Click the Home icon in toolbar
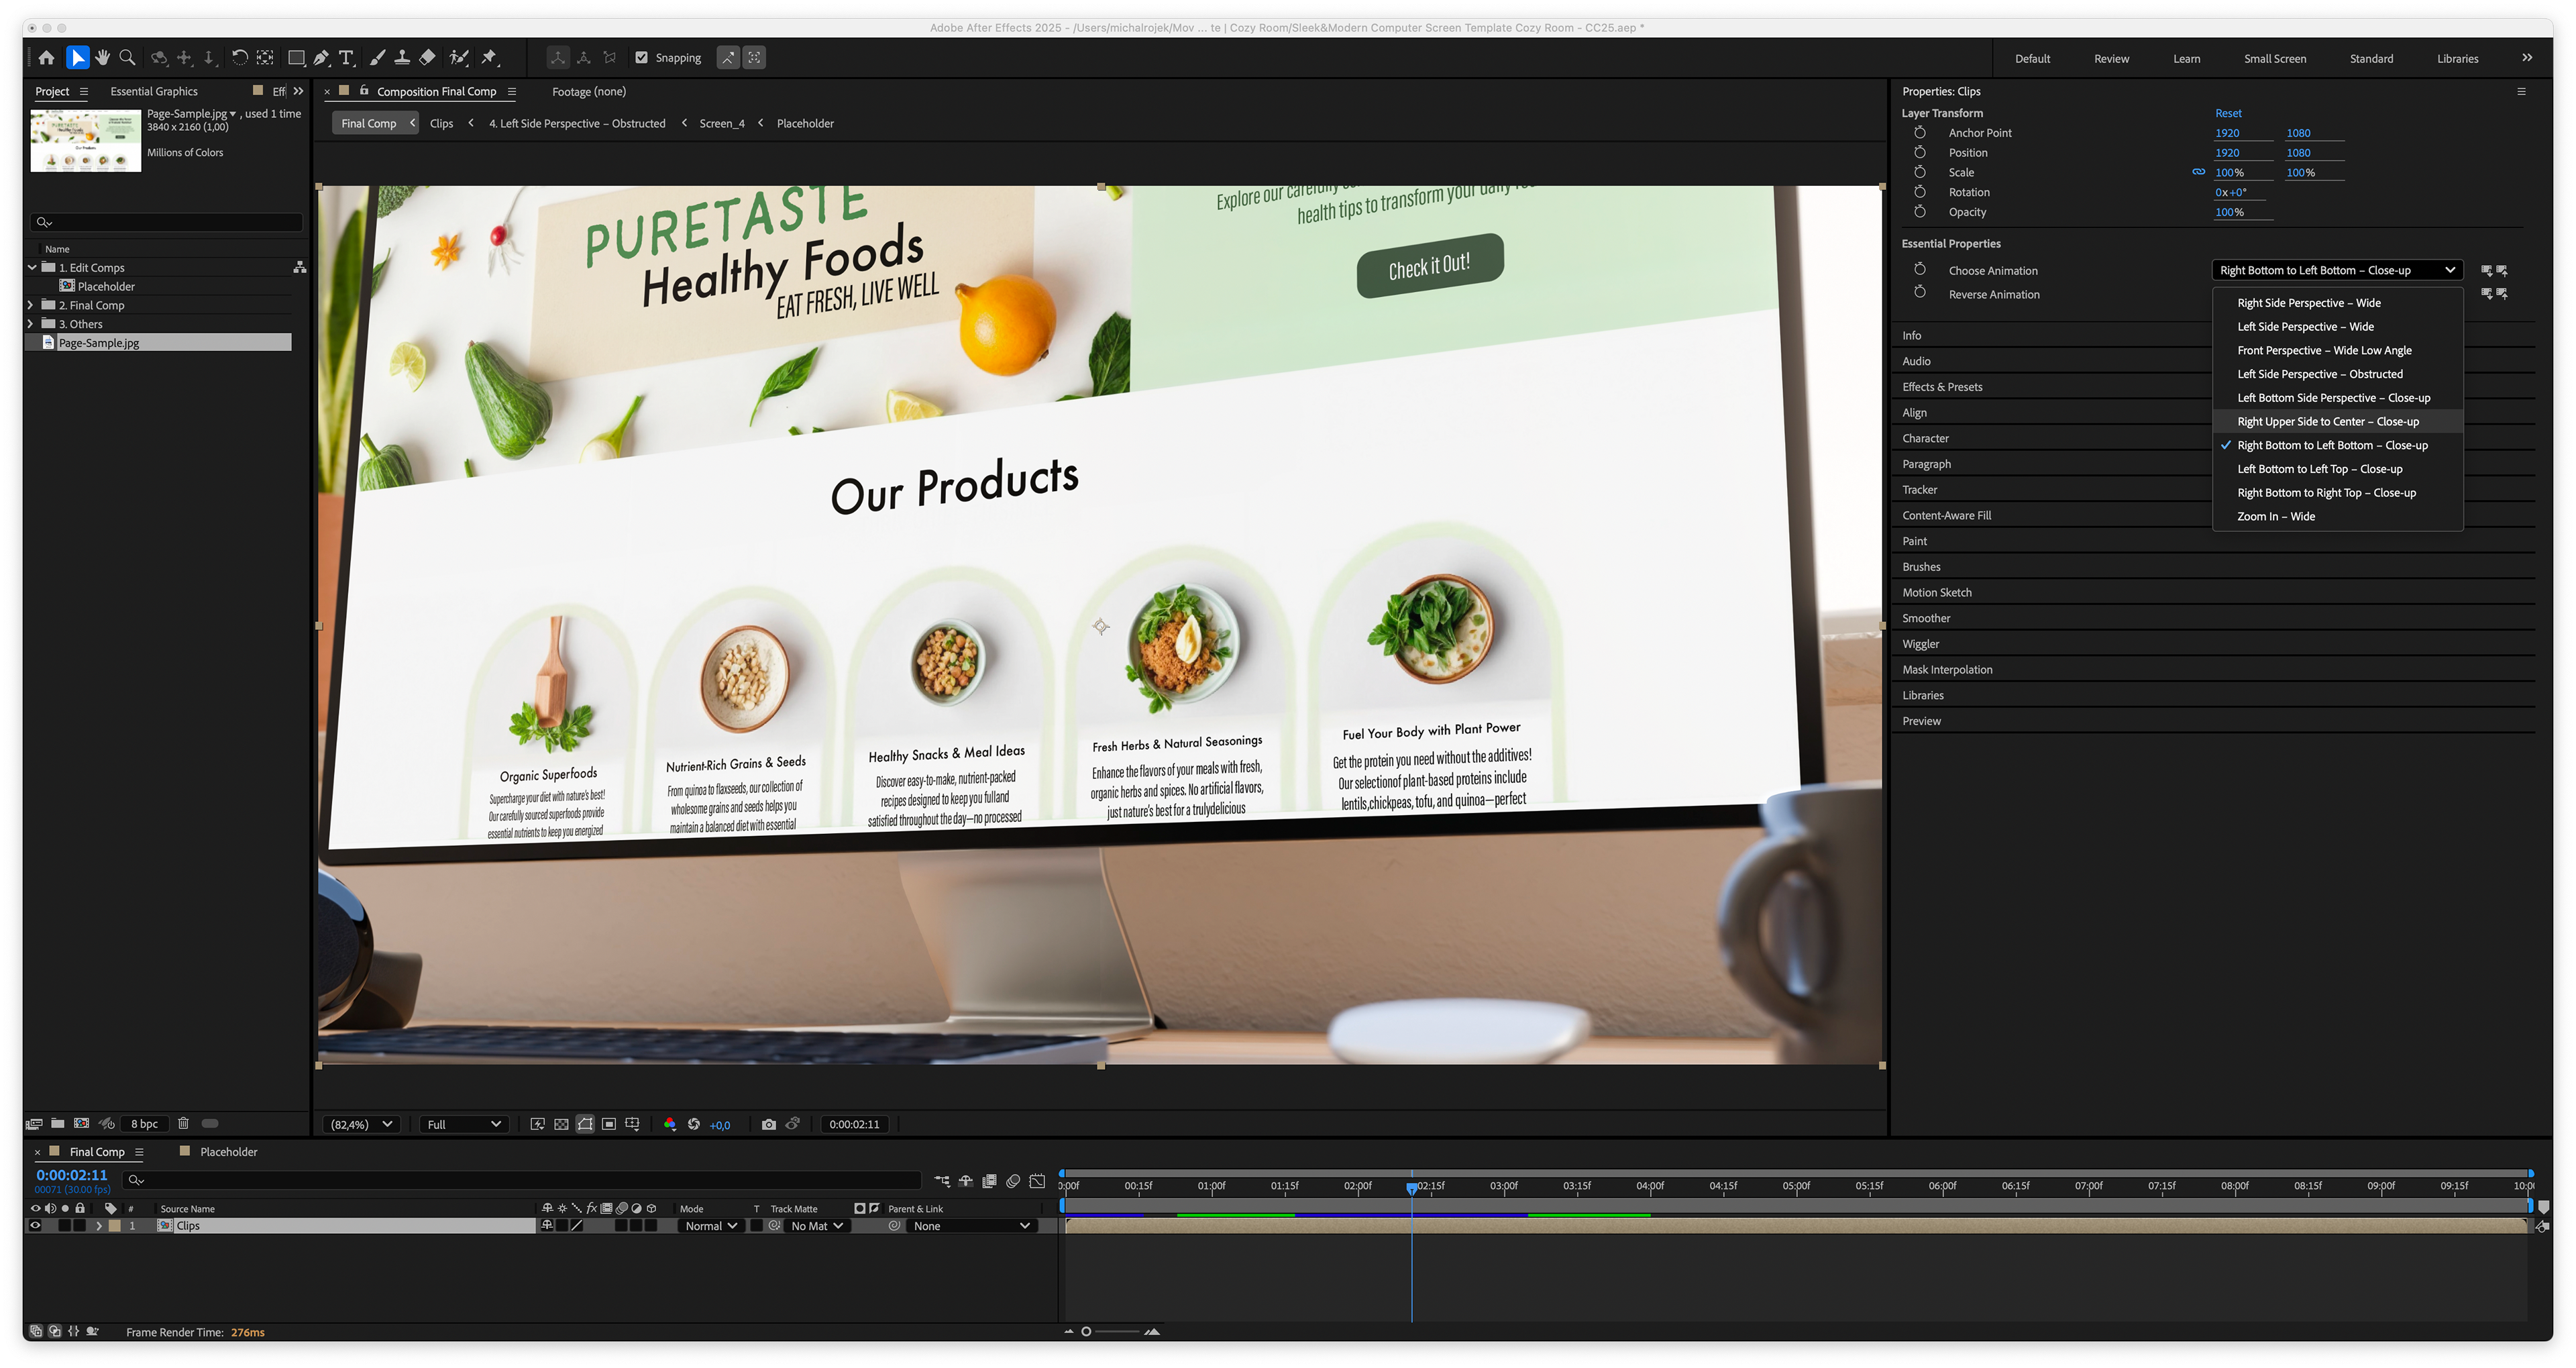 coord(46,58)
